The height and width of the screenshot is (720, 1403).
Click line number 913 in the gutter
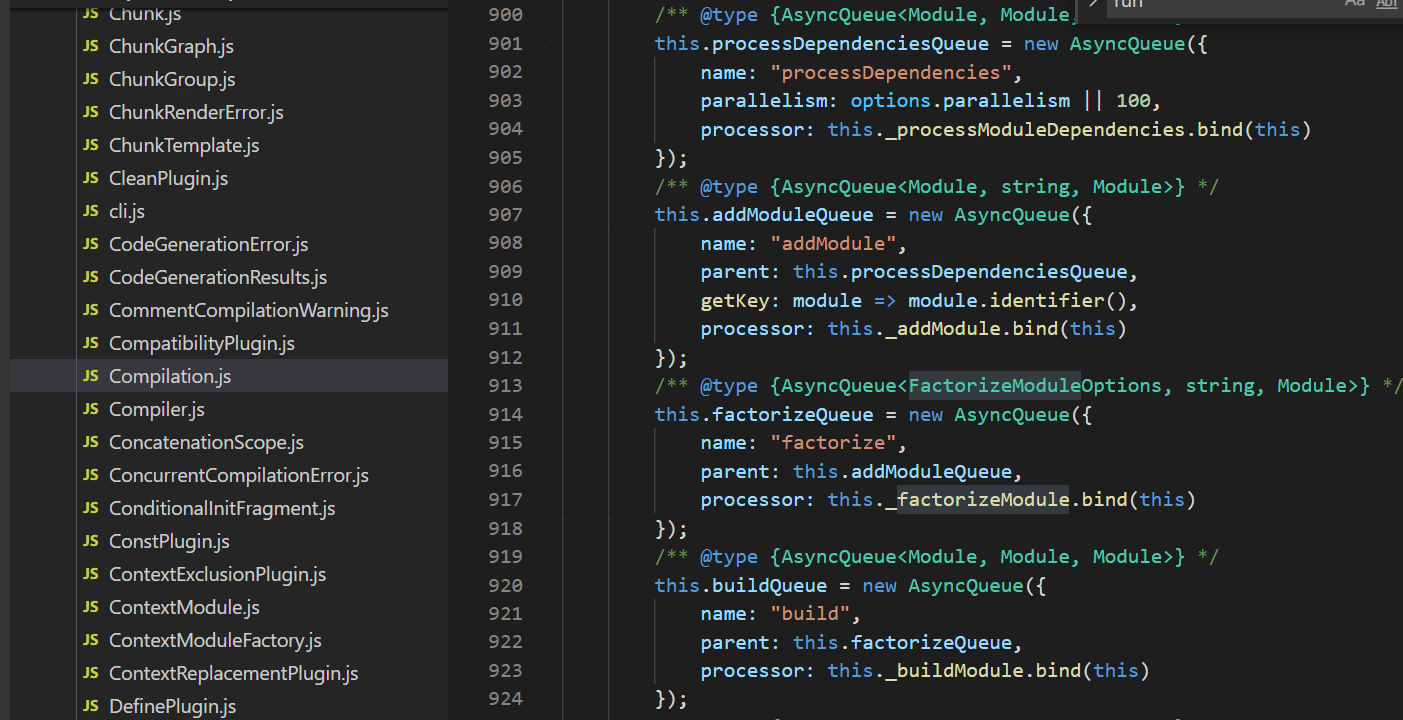(x=505, y=386)
